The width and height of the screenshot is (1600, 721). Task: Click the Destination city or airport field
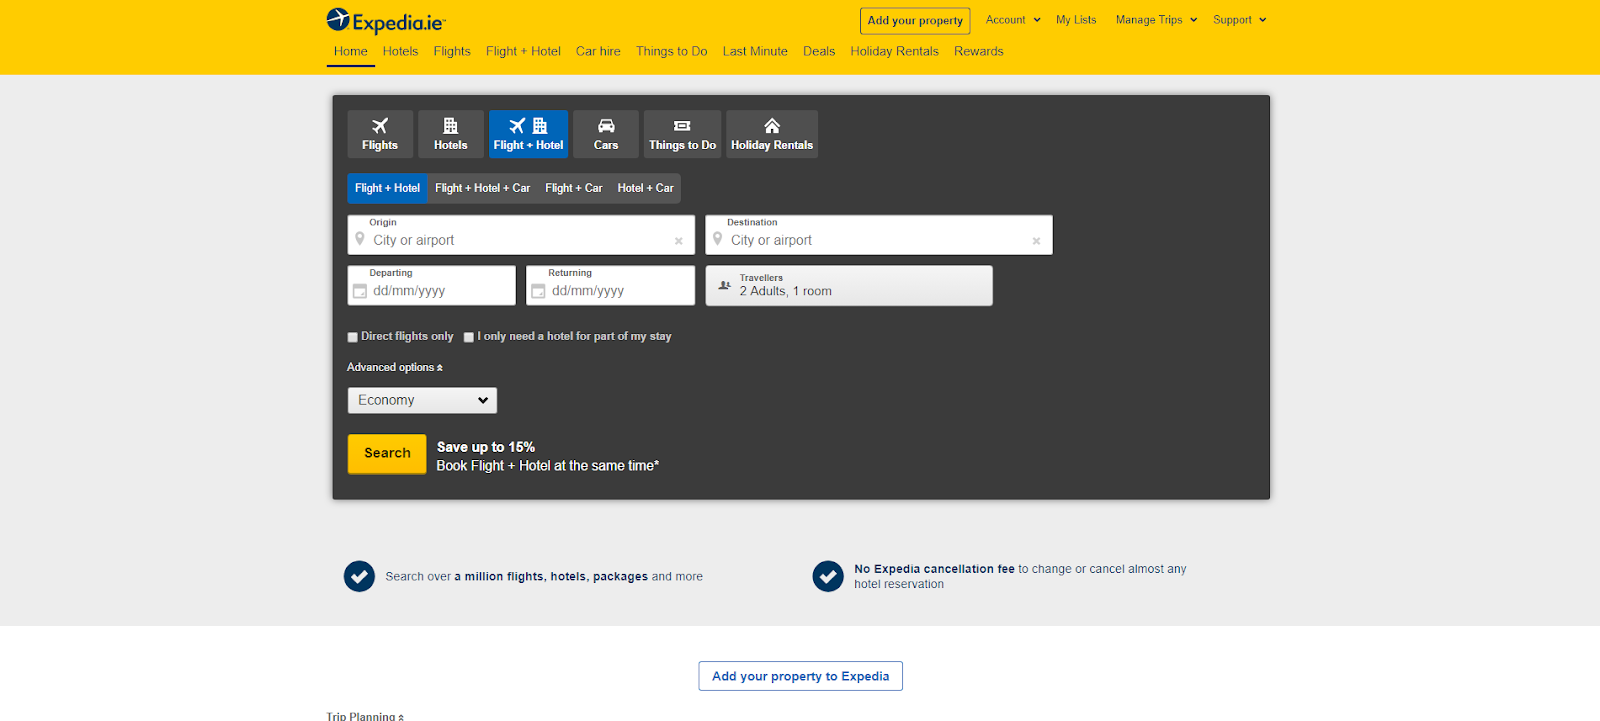(x=879, y=235)
